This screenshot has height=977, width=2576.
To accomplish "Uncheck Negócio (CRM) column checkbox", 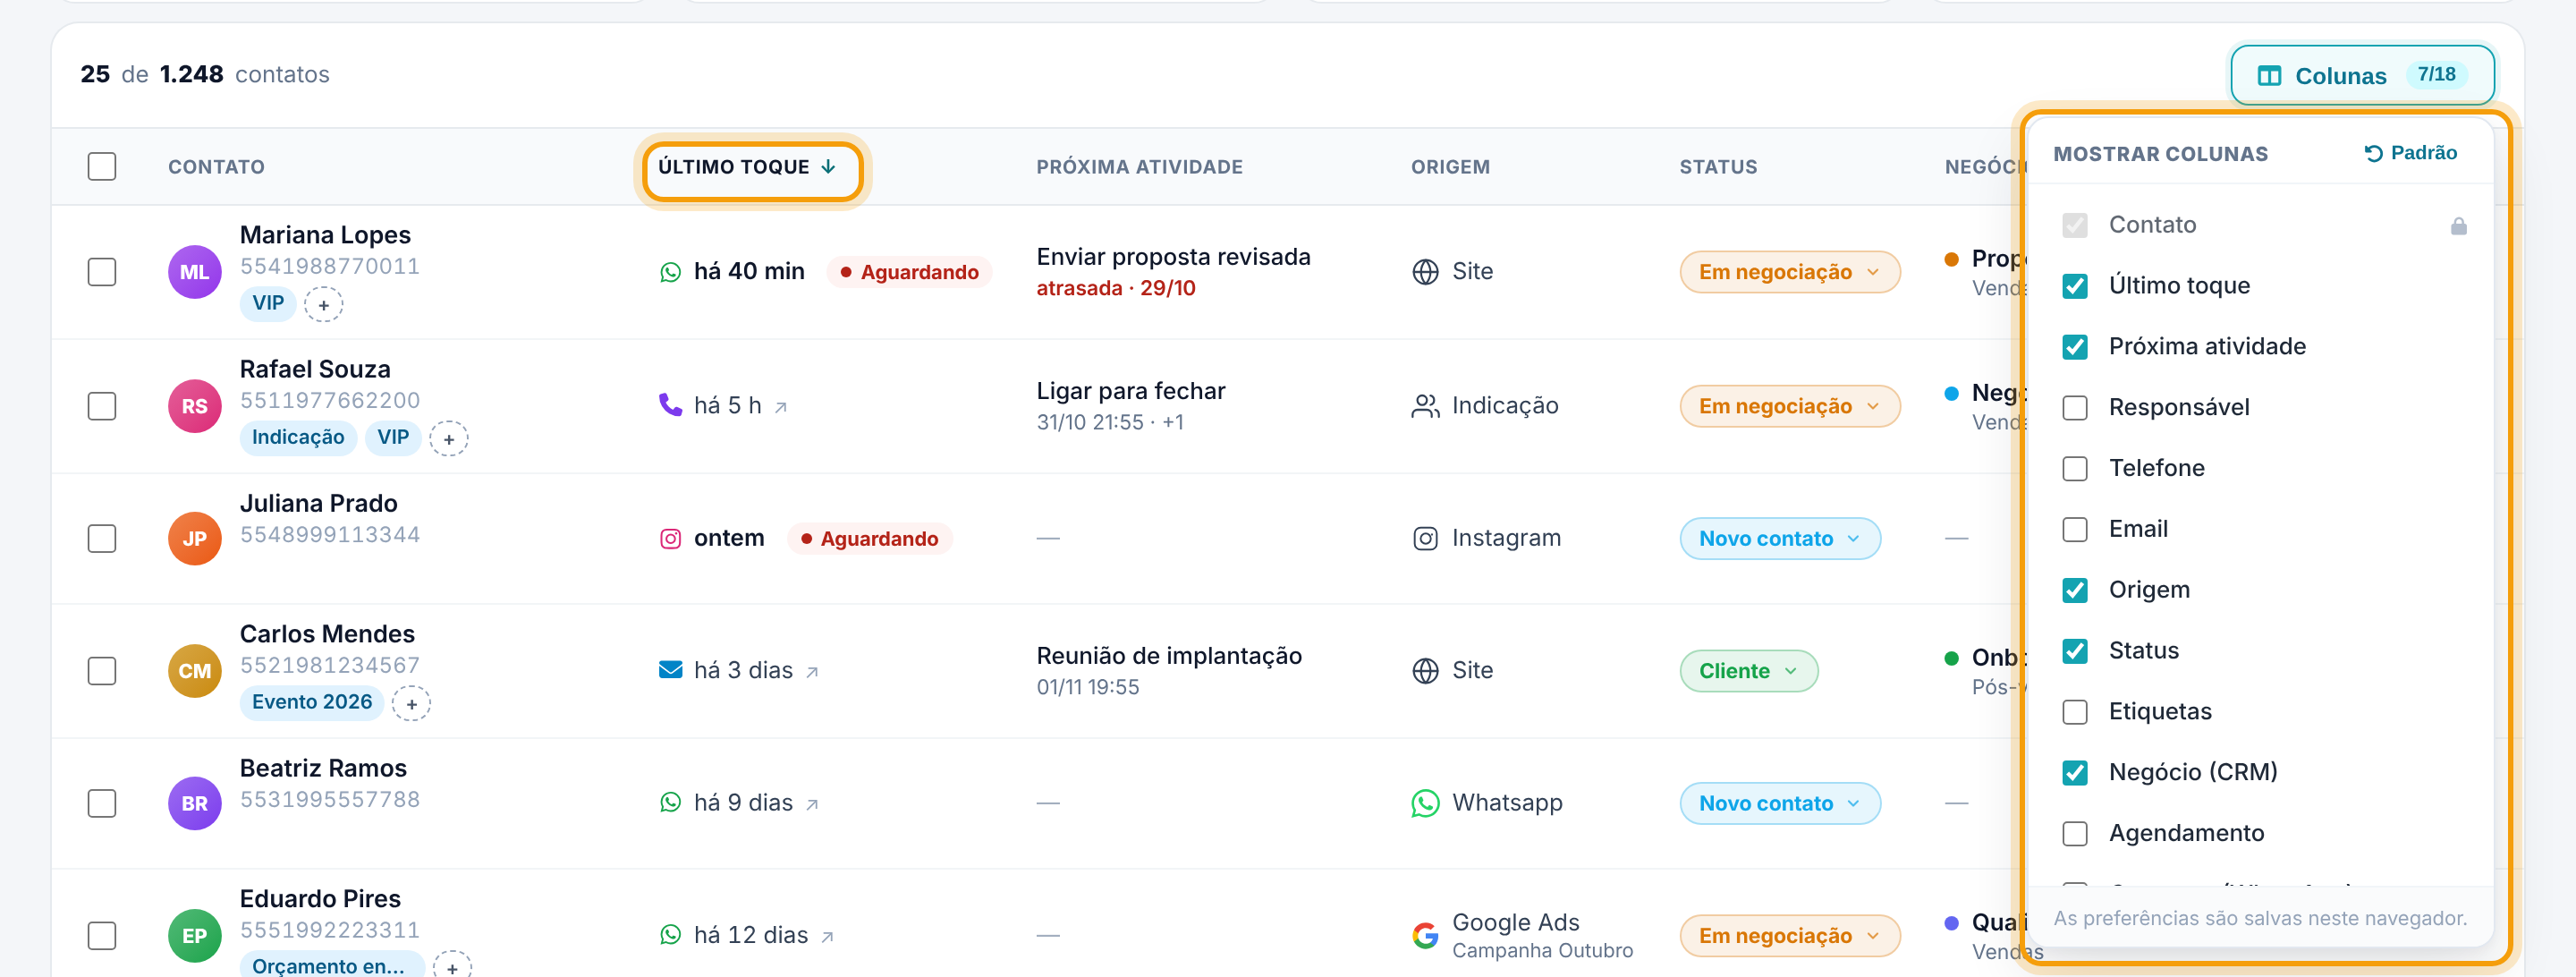I will 2074,773.
